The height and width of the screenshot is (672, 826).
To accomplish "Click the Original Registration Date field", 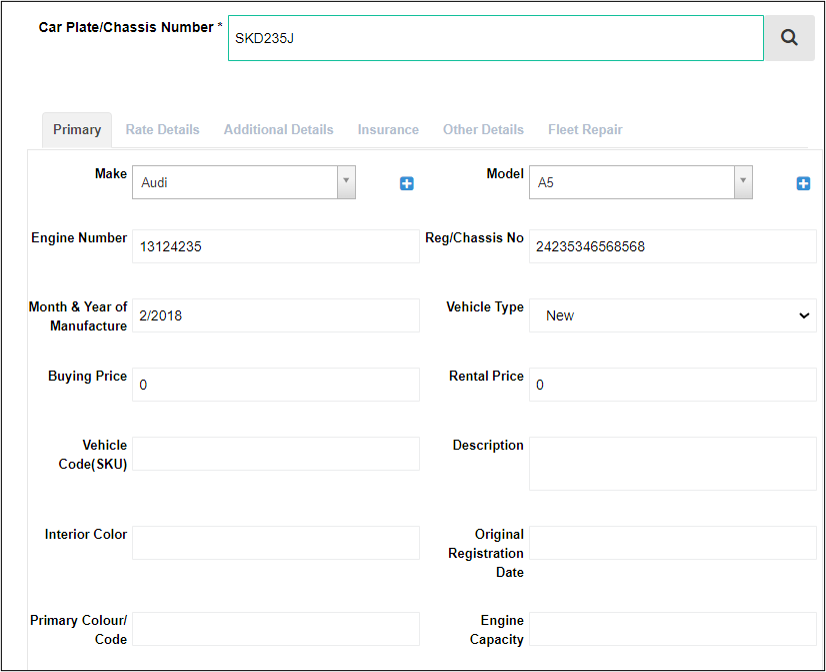I will coord(673,542).
